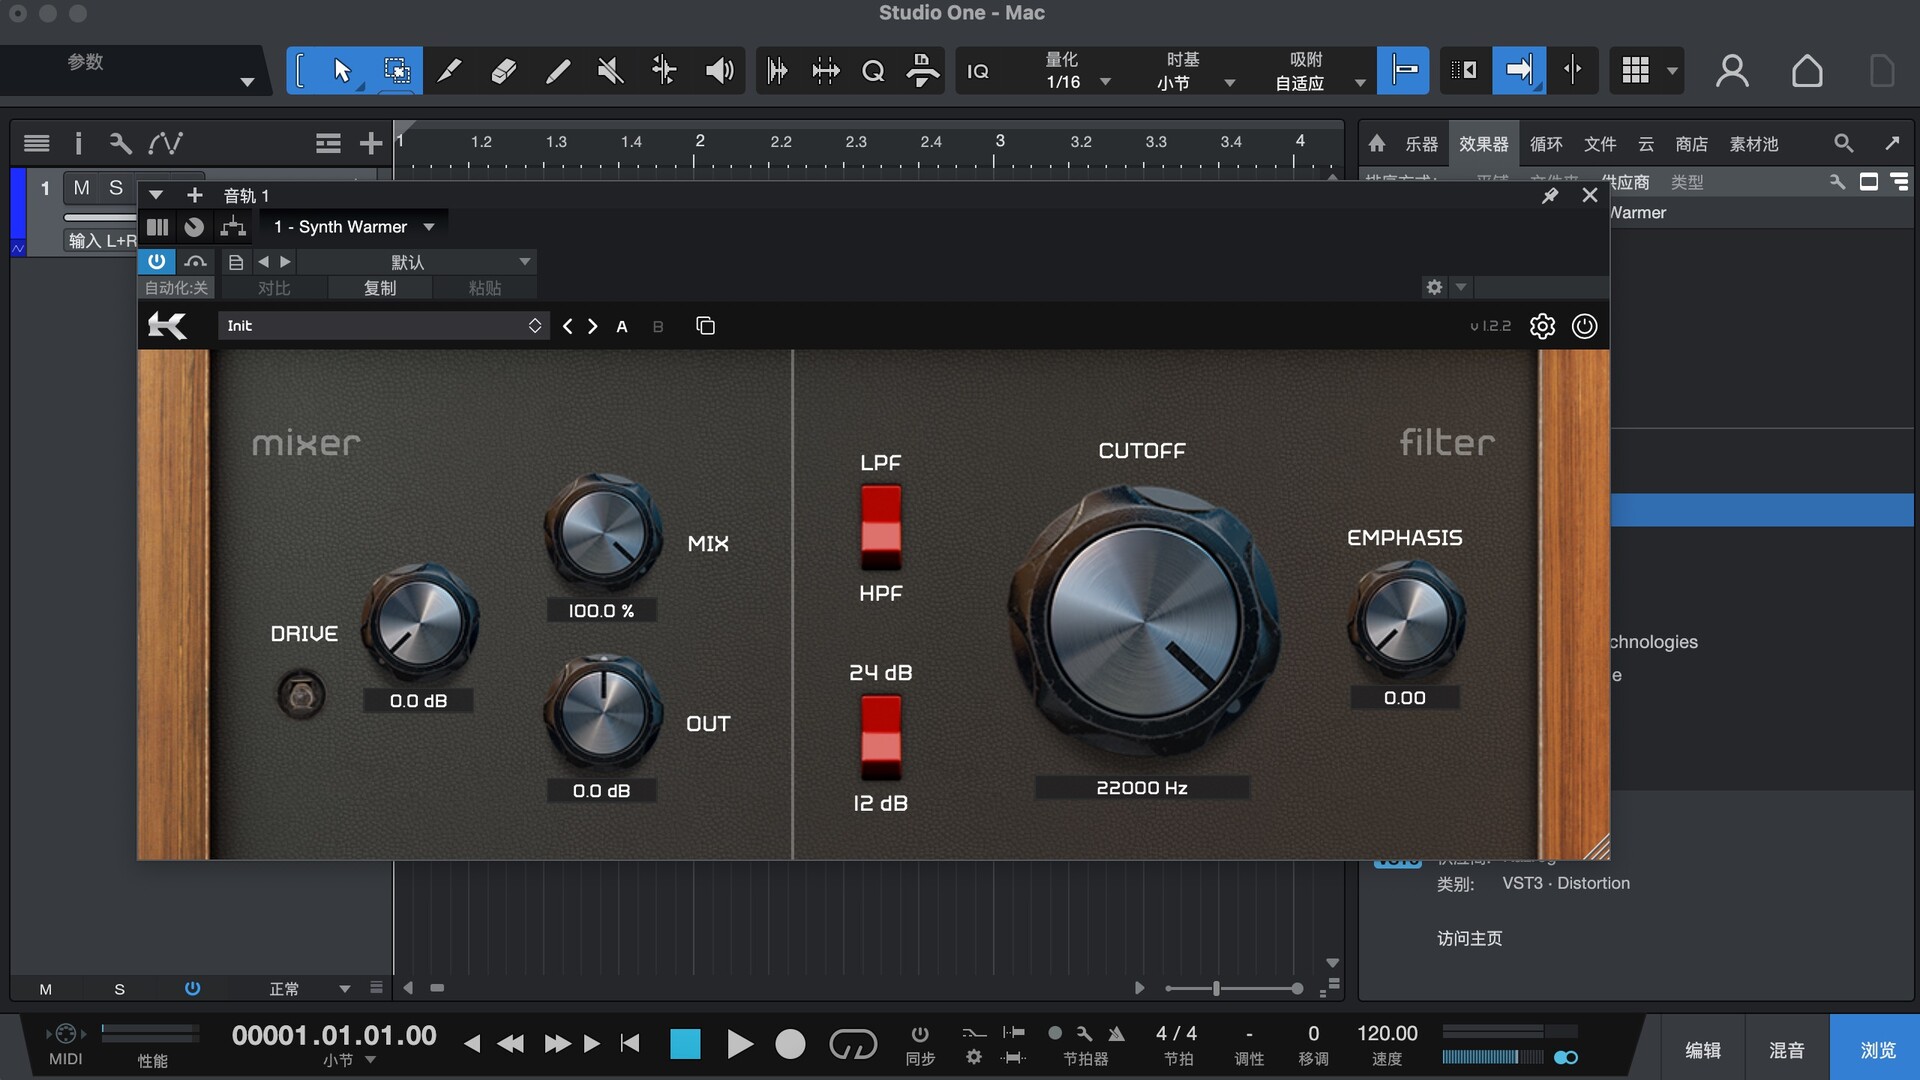Click the Record button in transport
The width and height of the screenshot is (1920, 1080).
(790, 1044)
